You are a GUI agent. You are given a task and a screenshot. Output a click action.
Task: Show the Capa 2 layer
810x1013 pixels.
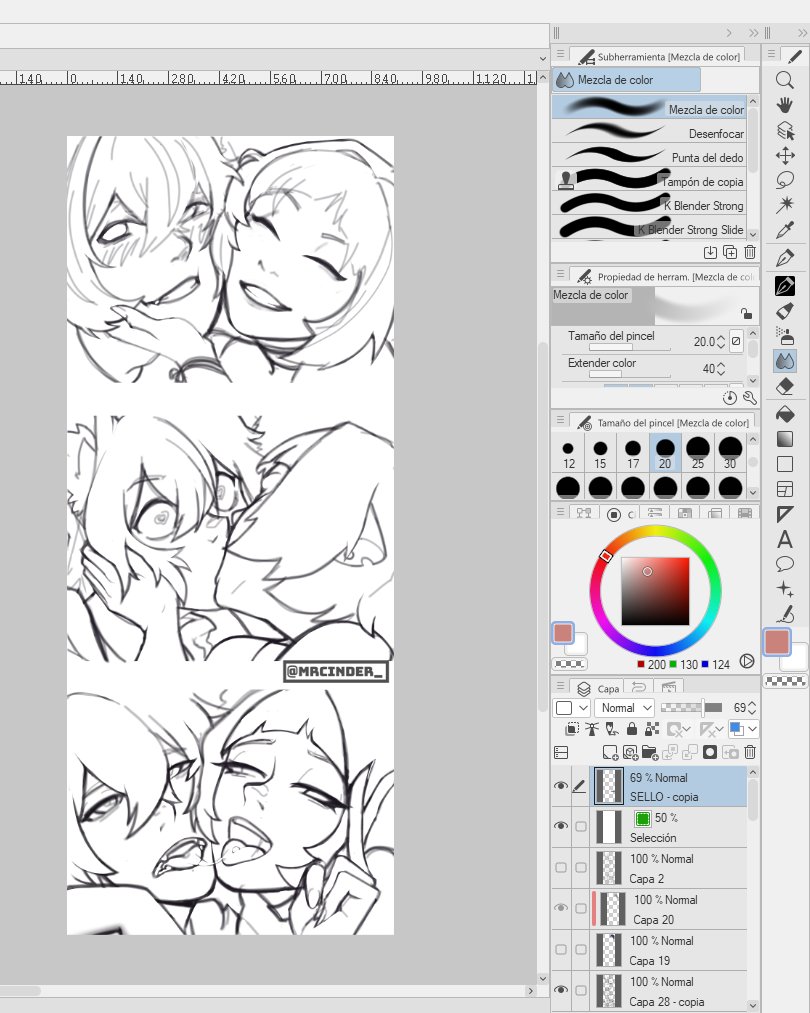click(561, 868)
